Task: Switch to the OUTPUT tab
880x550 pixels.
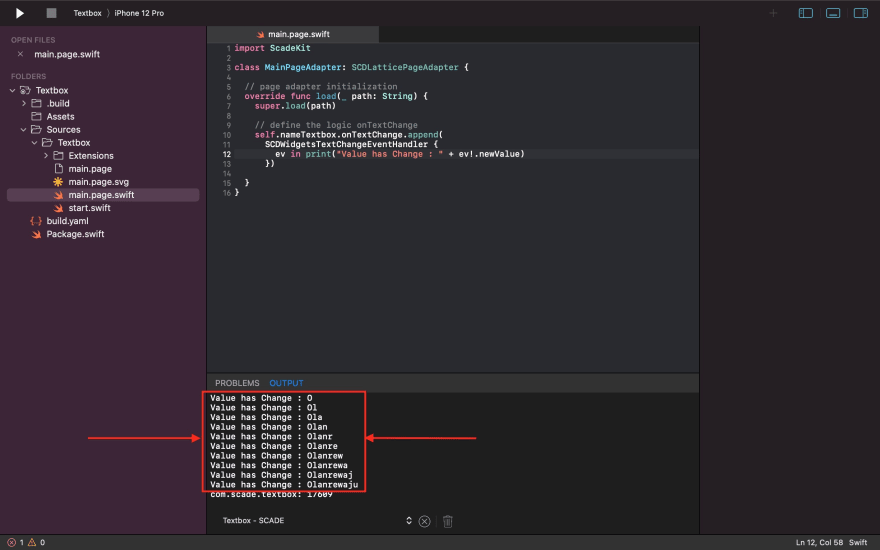Action: [x=286, y=383]
